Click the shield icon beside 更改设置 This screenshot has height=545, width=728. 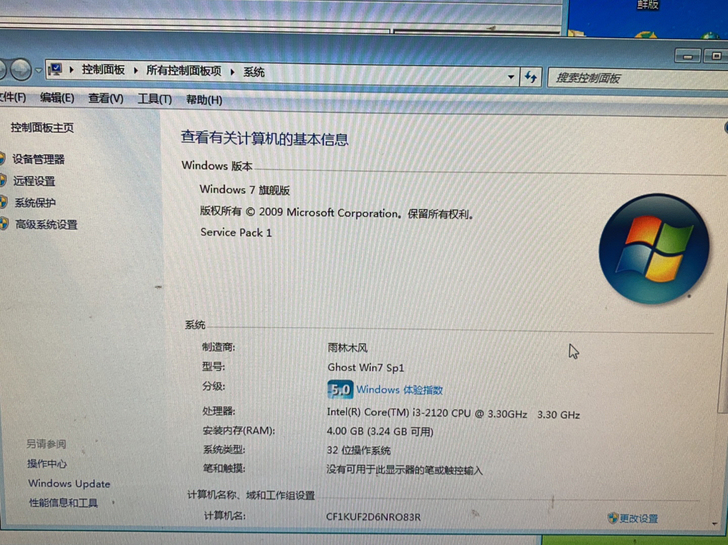(613, 518)
